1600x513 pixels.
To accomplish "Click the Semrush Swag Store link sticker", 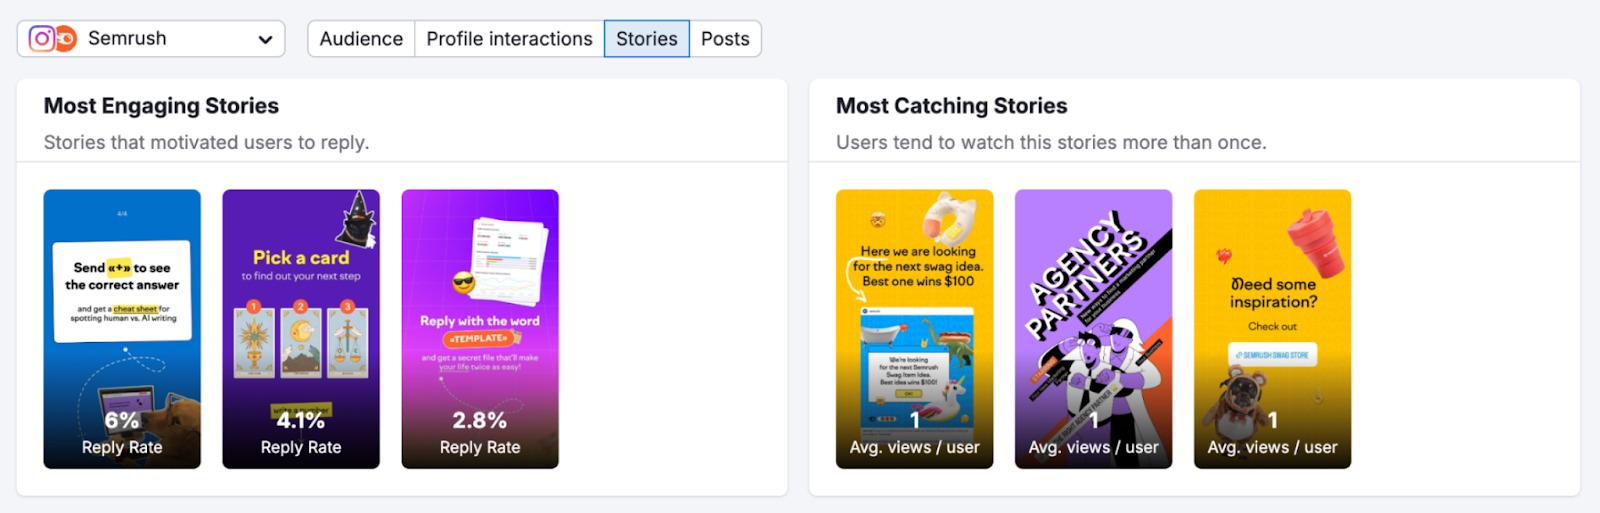I will [x=1272, y=355].
